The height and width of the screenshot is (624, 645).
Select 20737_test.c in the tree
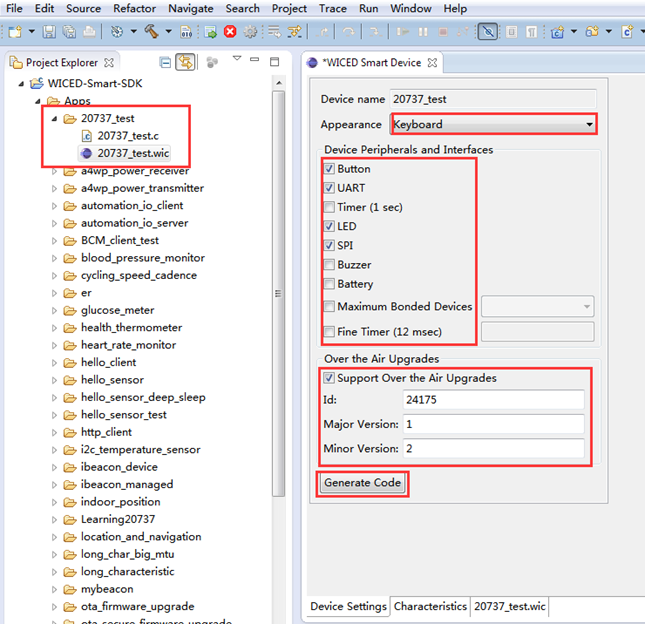pyautogui.click(x=128, y=136)
